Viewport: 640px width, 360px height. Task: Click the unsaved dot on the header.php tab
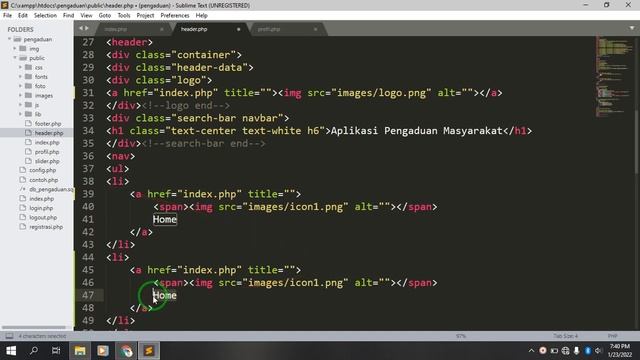click(x=238, y=29)
